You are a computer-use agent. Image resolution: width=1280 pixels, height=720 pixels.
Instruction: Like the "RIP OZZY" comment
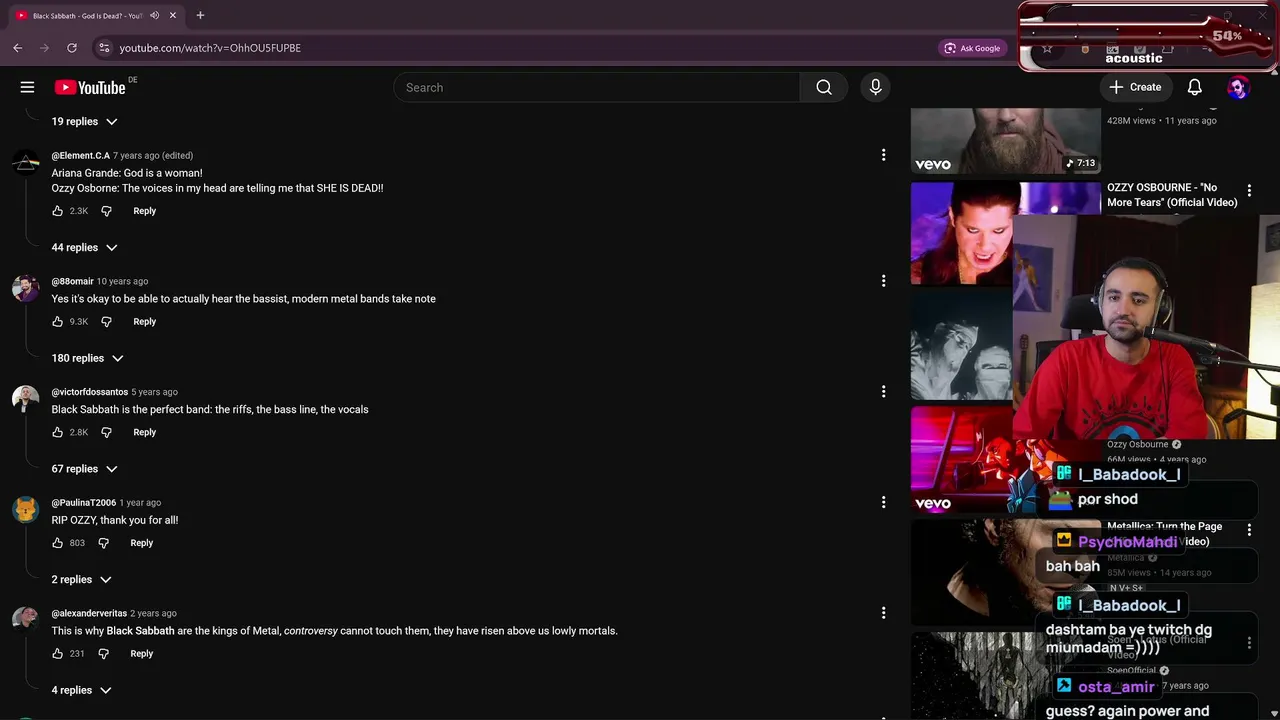(x=58, y=543)
